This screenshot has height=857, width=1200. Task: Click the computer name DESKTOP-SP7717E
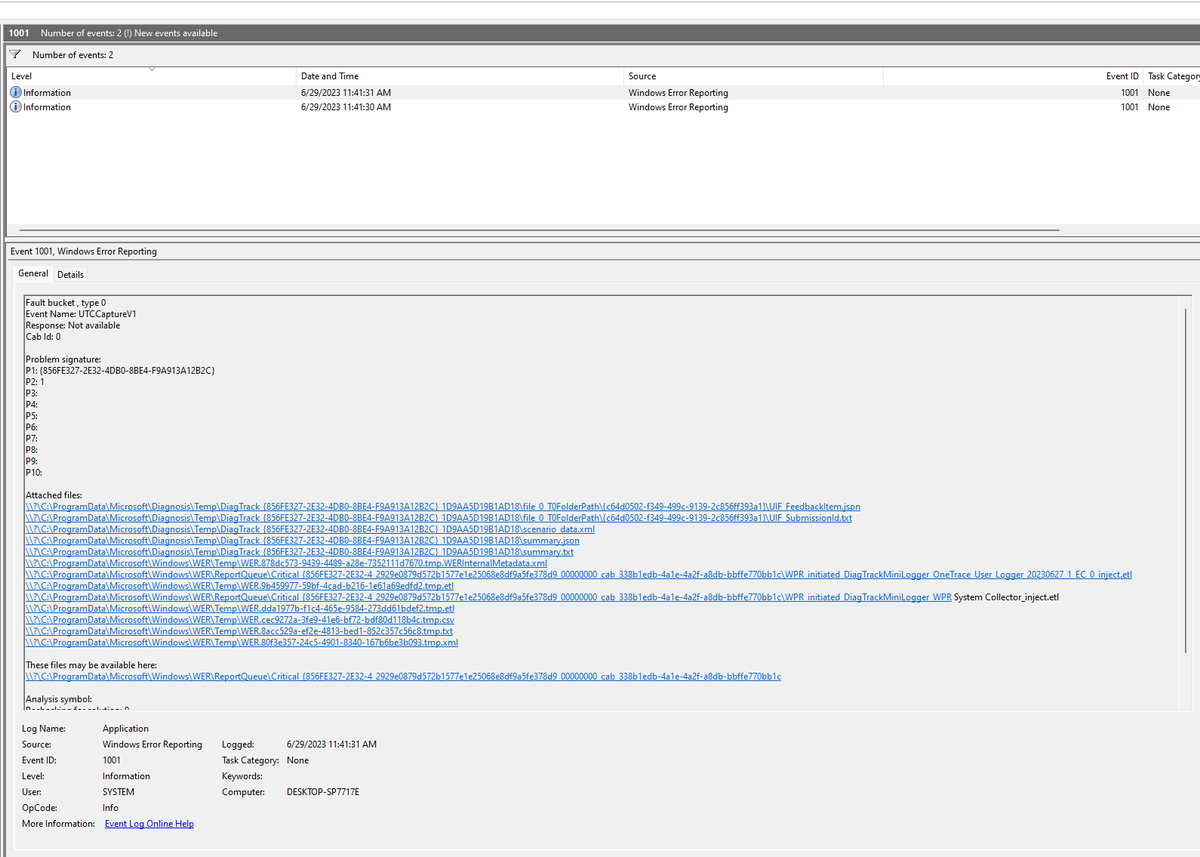tap(322, 792)
